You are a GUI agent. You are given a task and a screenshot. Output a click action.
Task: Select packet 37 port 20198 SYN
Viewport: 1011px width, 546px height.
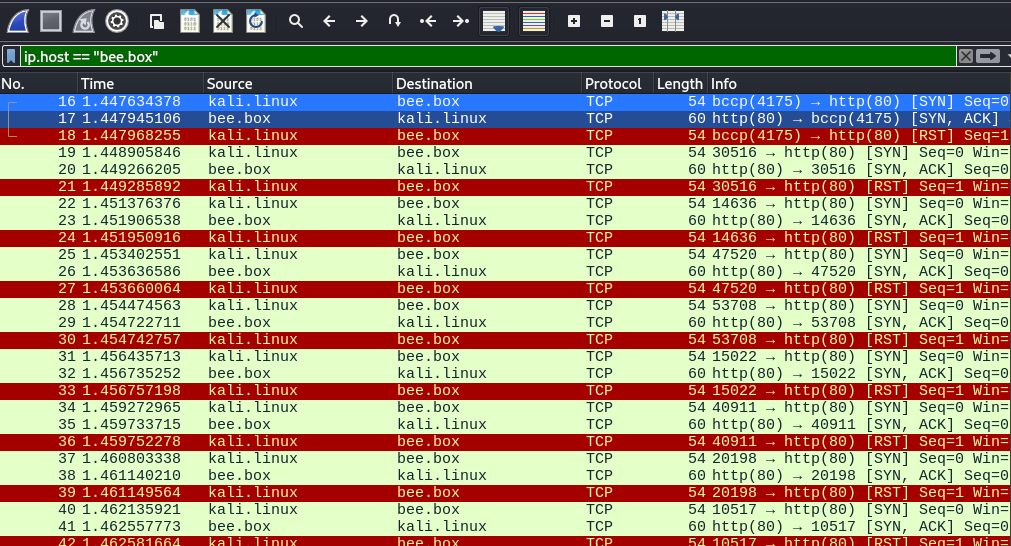point(506,458)
